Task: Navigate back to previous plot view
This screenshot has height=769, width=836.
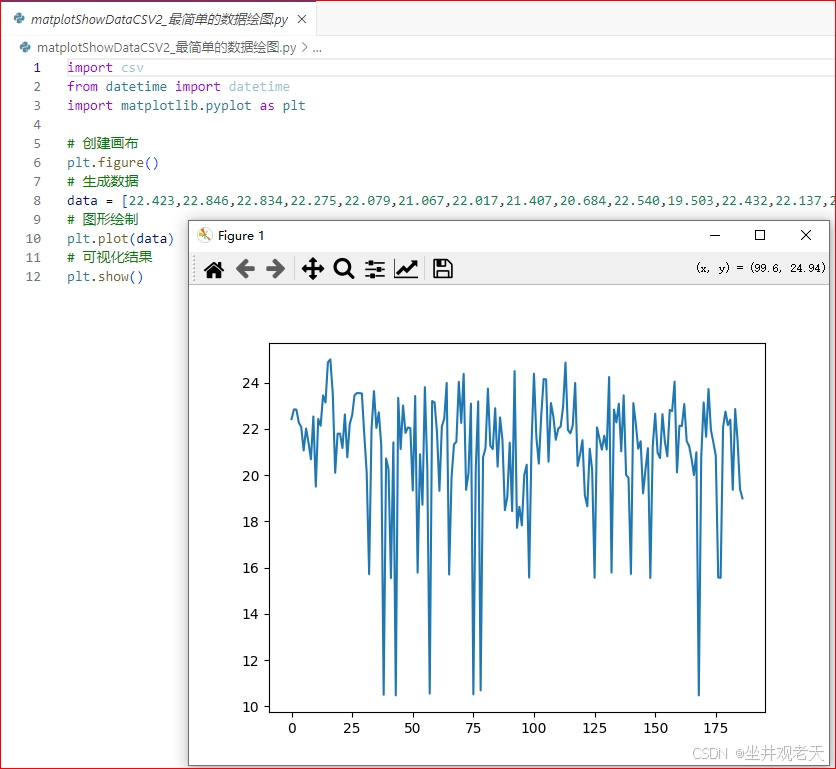Action: click(x=245, y=268)
